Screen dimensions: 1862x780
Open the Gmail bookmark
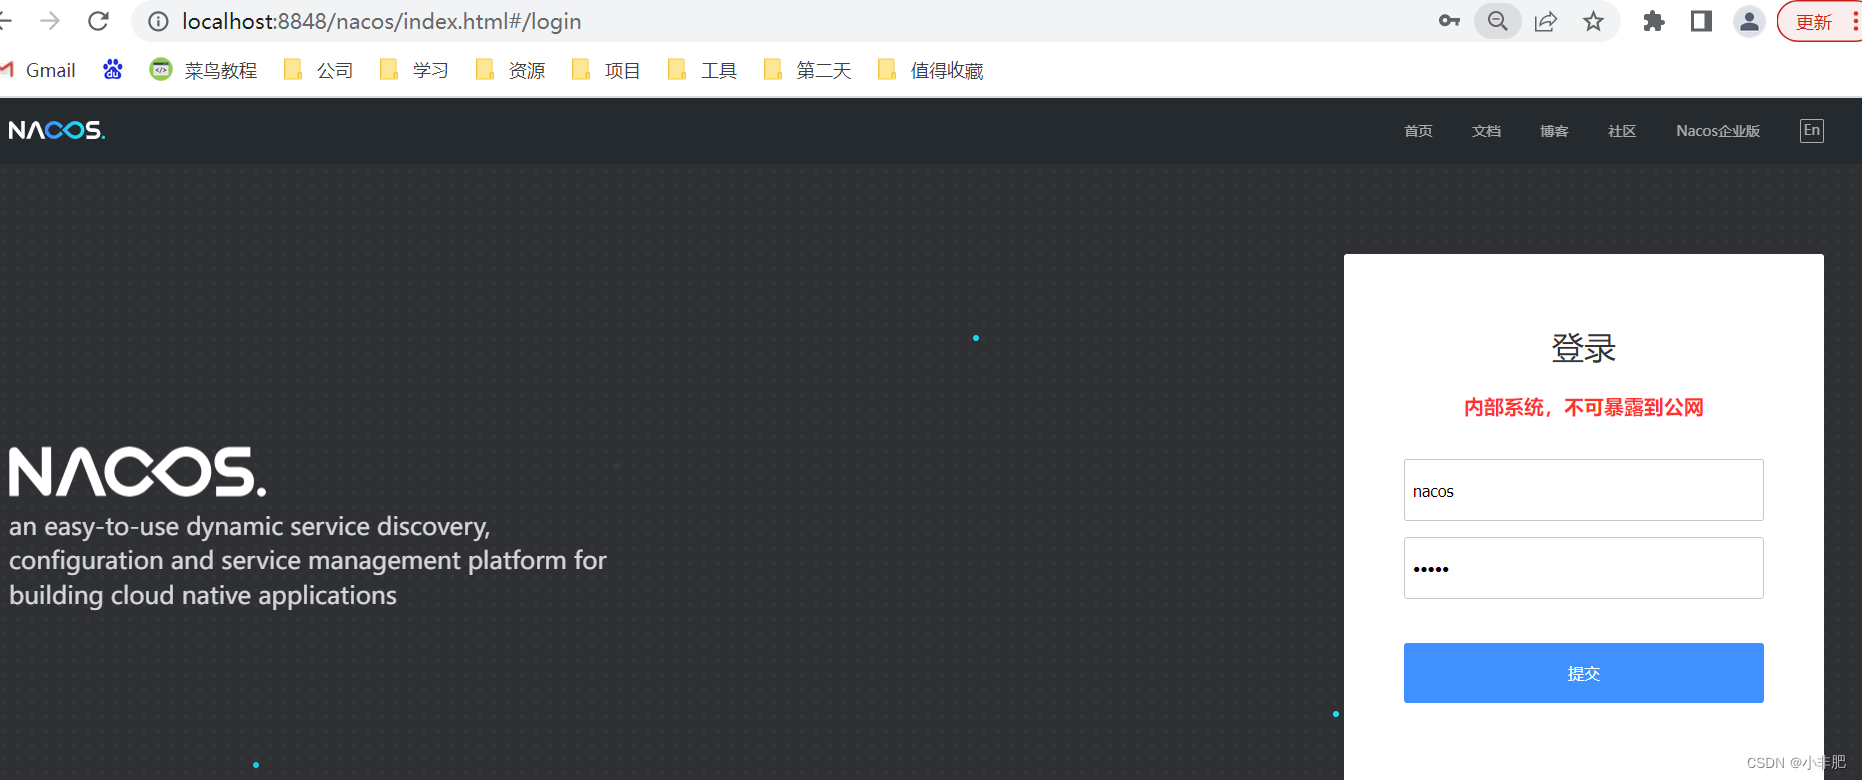pyautogui.click(x=39, y=70)
